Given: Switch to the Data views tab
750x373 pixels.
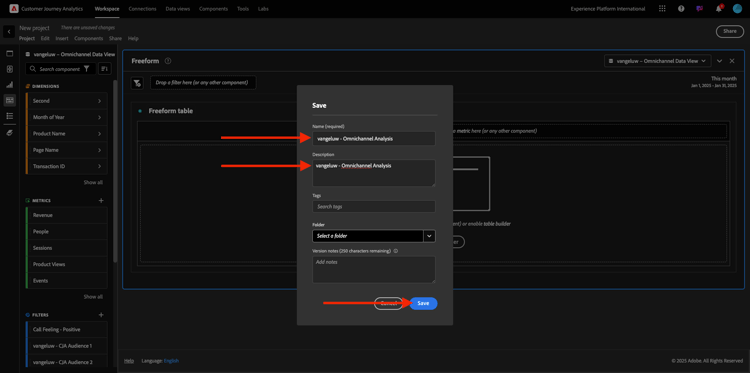Looking at the screenshot, I should tap(177, 9).
